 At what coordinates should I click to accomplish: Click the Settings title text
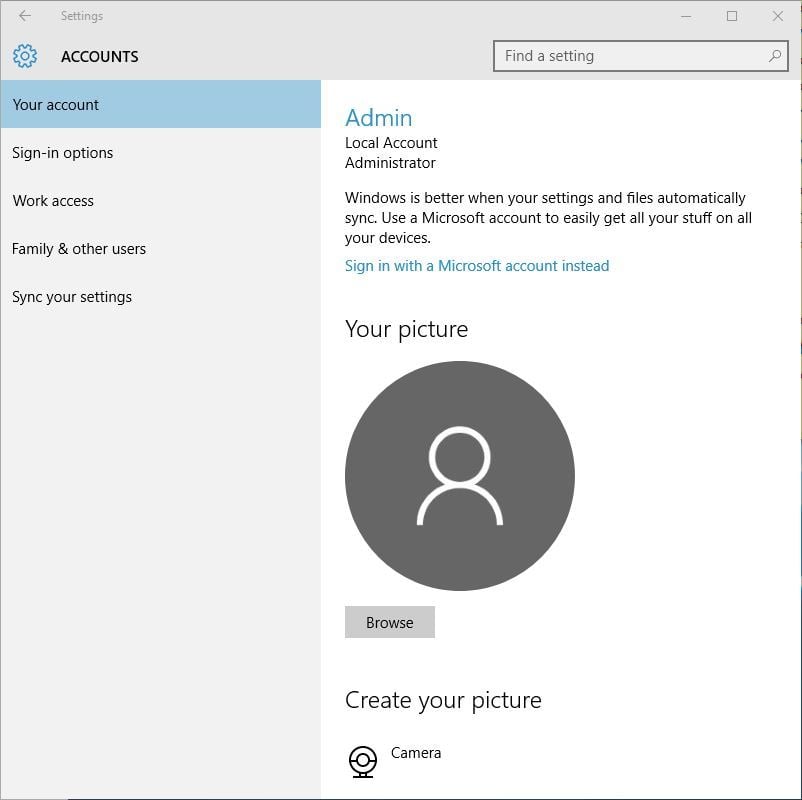(82, 16)
